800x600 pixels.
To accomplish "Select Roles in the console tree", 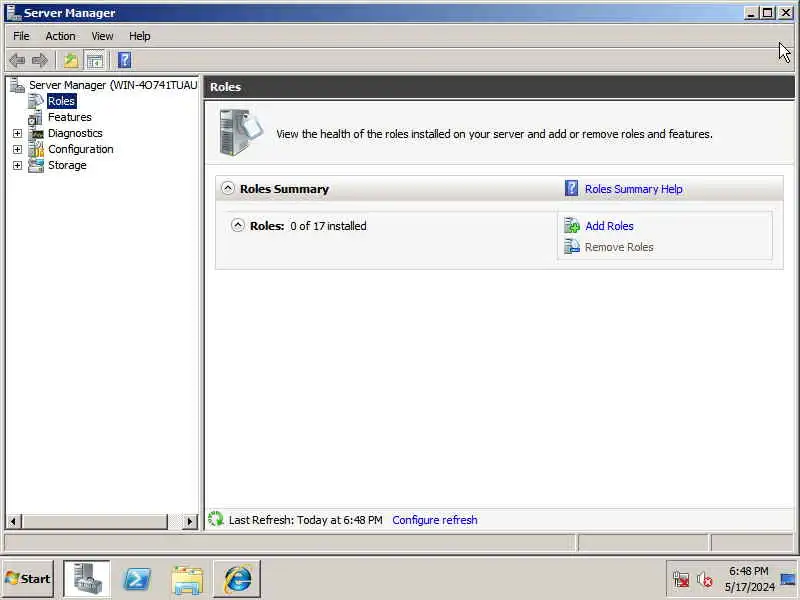I will pos(61,101).
